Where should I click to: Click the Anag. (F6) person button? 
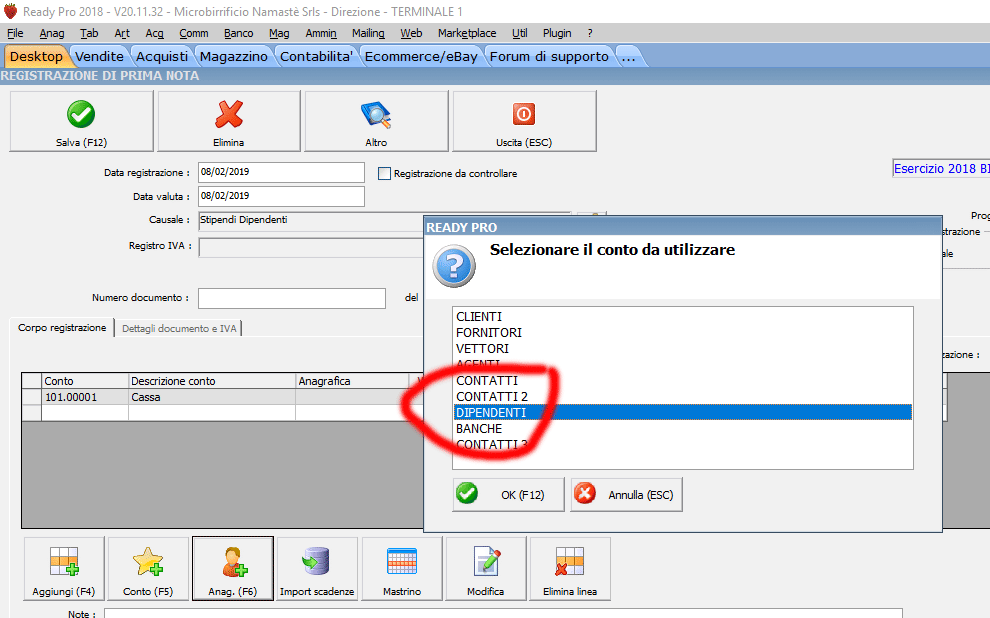pos(233,569)
